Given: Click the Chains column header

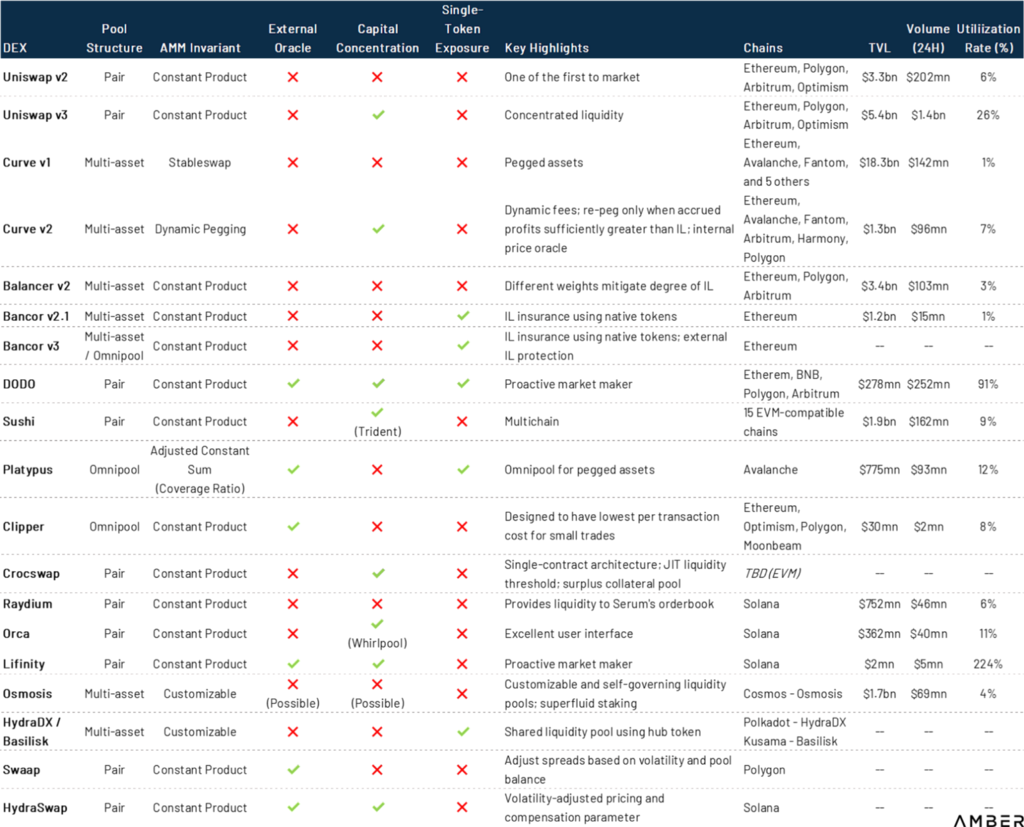Looking at the screenshot, I should (x=763, y=48).
